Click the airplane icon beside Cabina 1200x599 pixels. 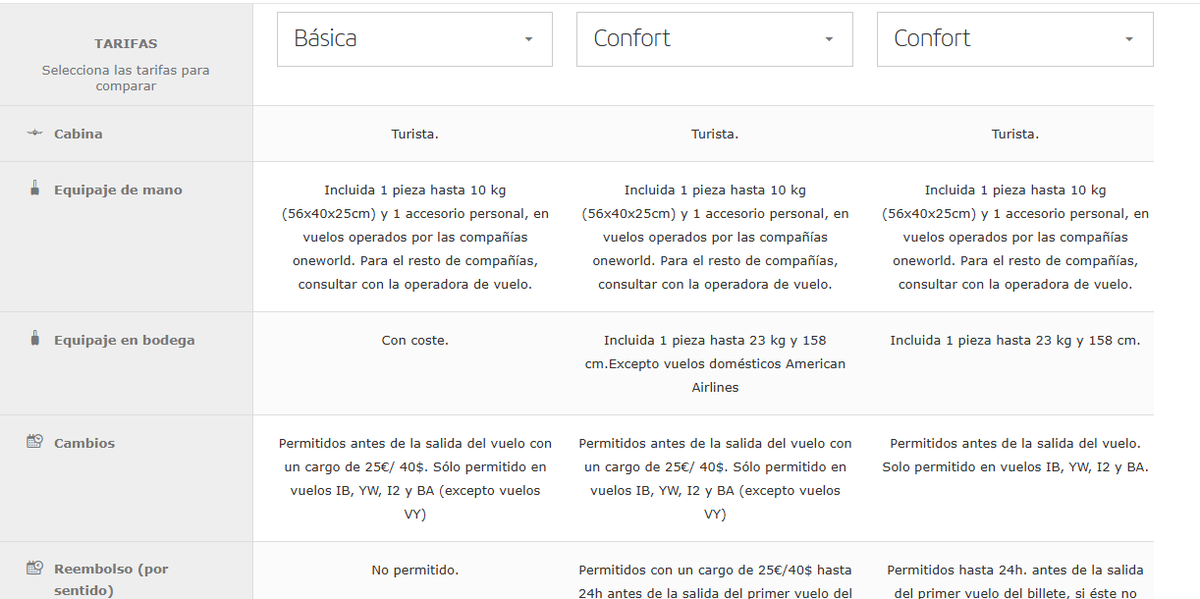pyautogui.click(x=35, y=134)
